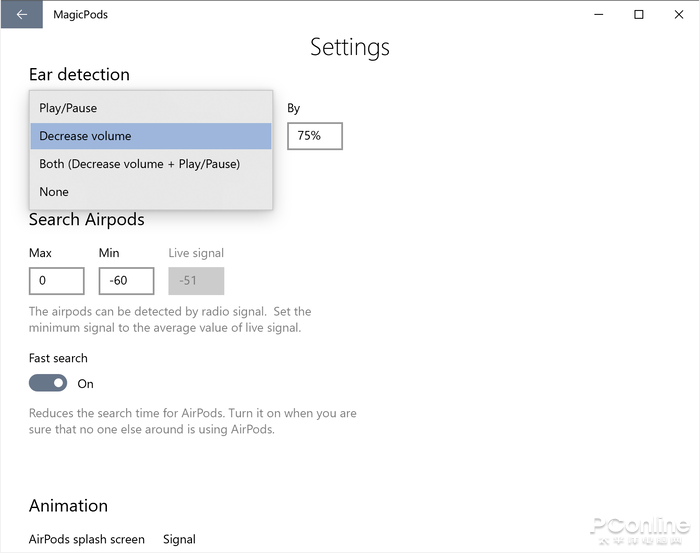The width and height of the screenshot is (700, 553).
Task: Click the back arrow button
Action: coord(21,15)
